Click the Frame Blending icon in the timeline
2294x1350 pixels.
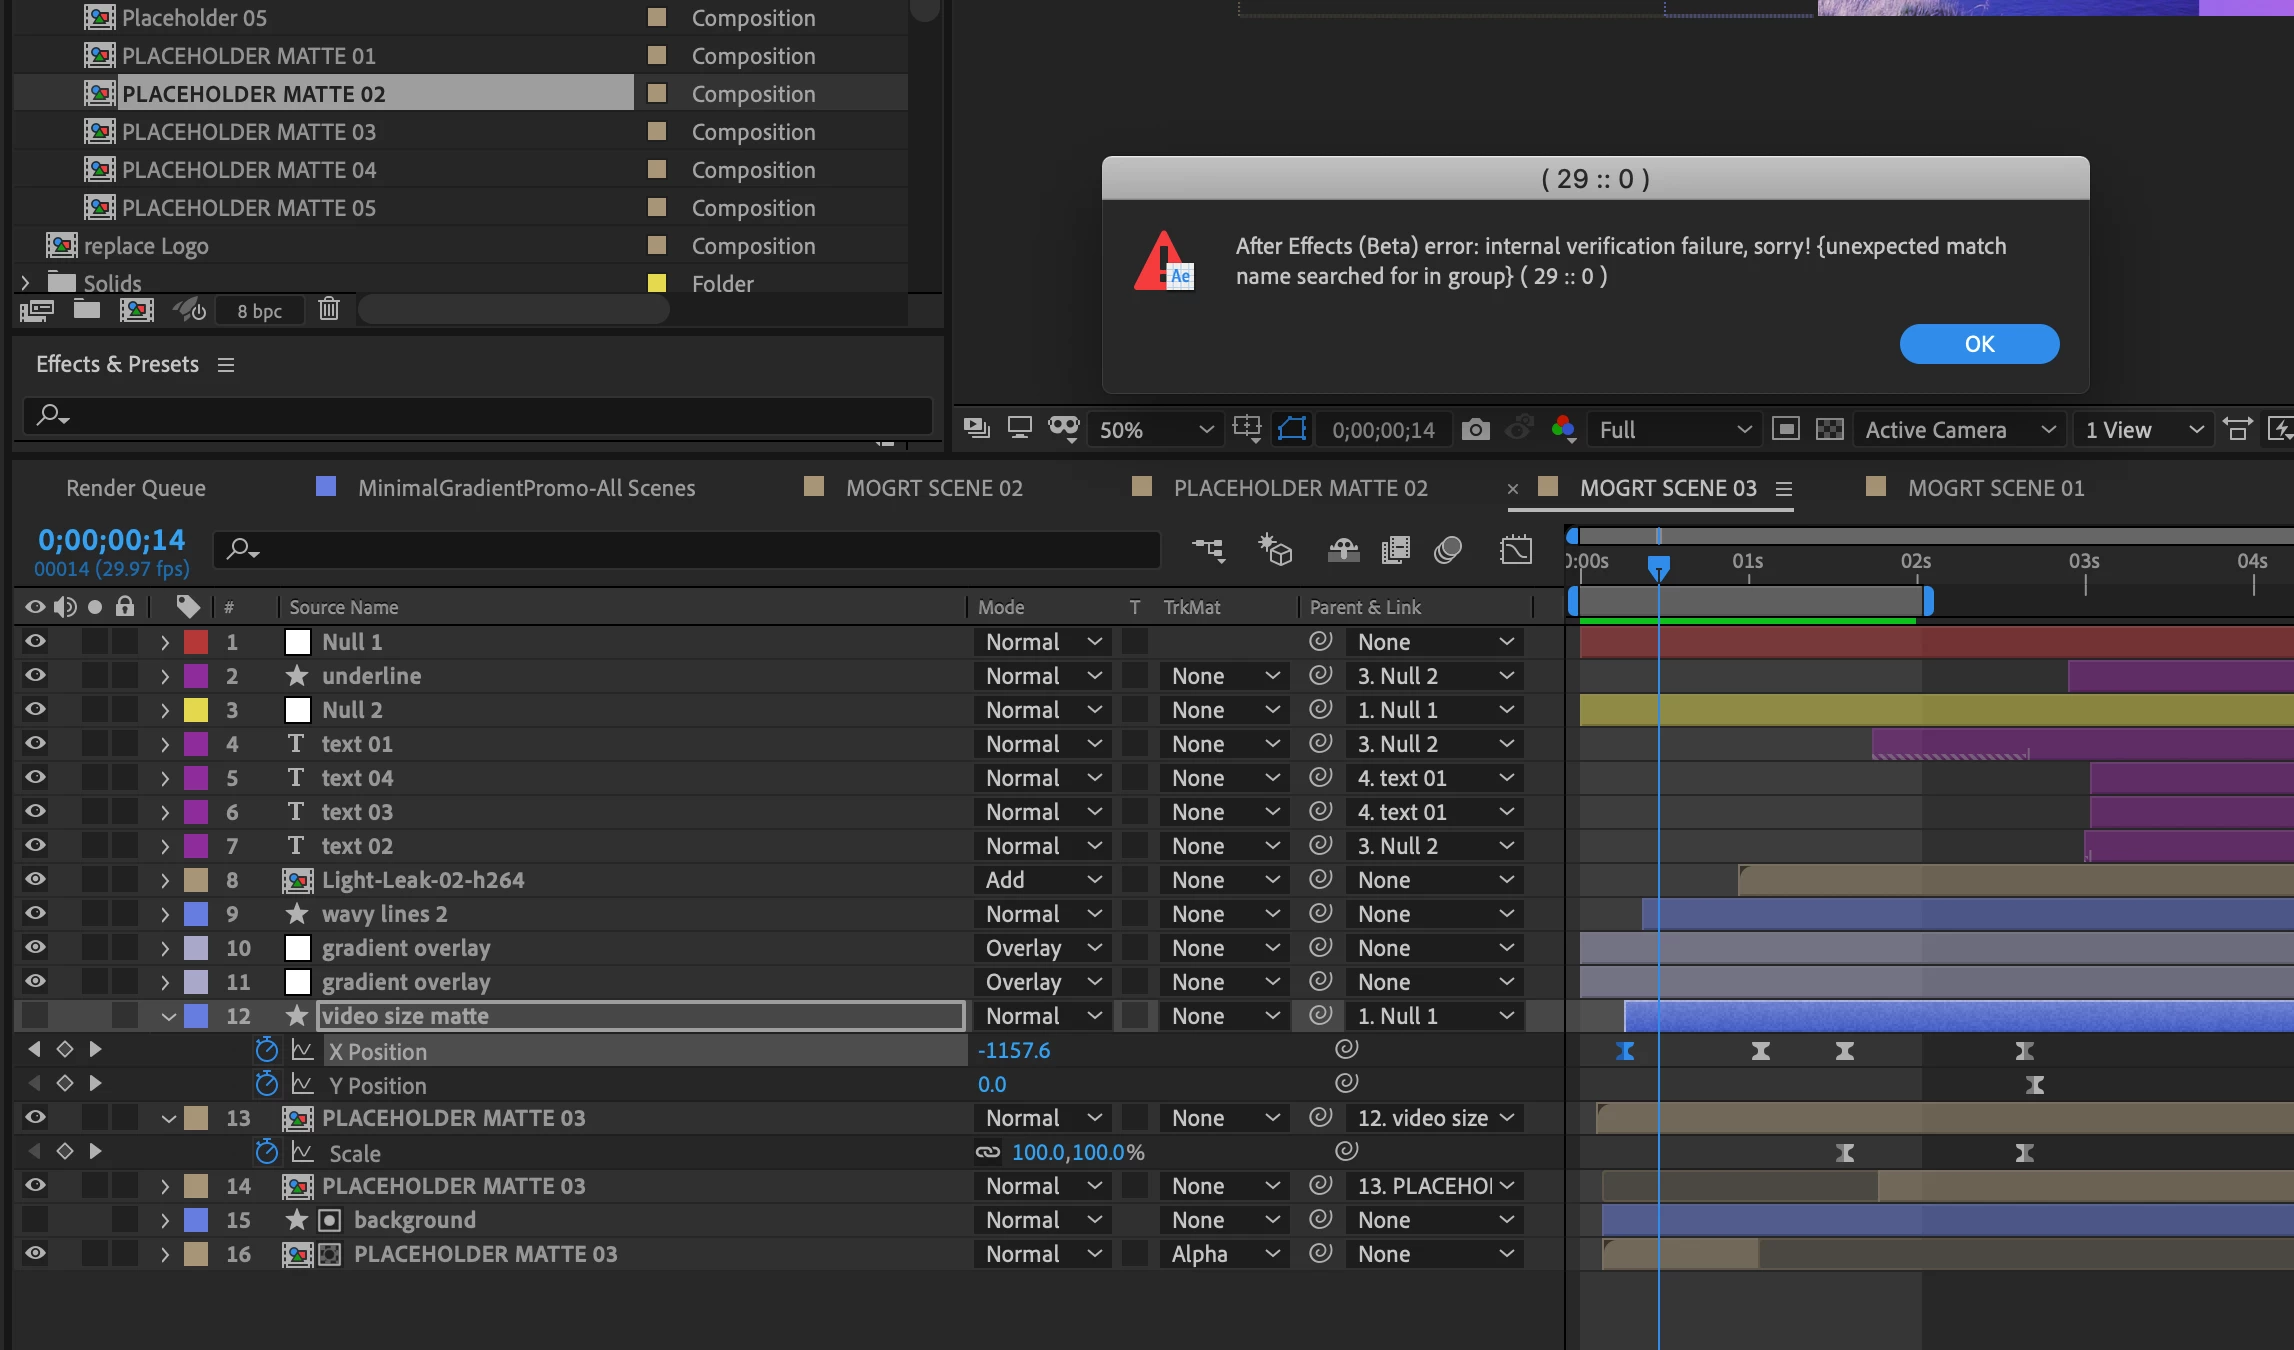click(1395, 549)
